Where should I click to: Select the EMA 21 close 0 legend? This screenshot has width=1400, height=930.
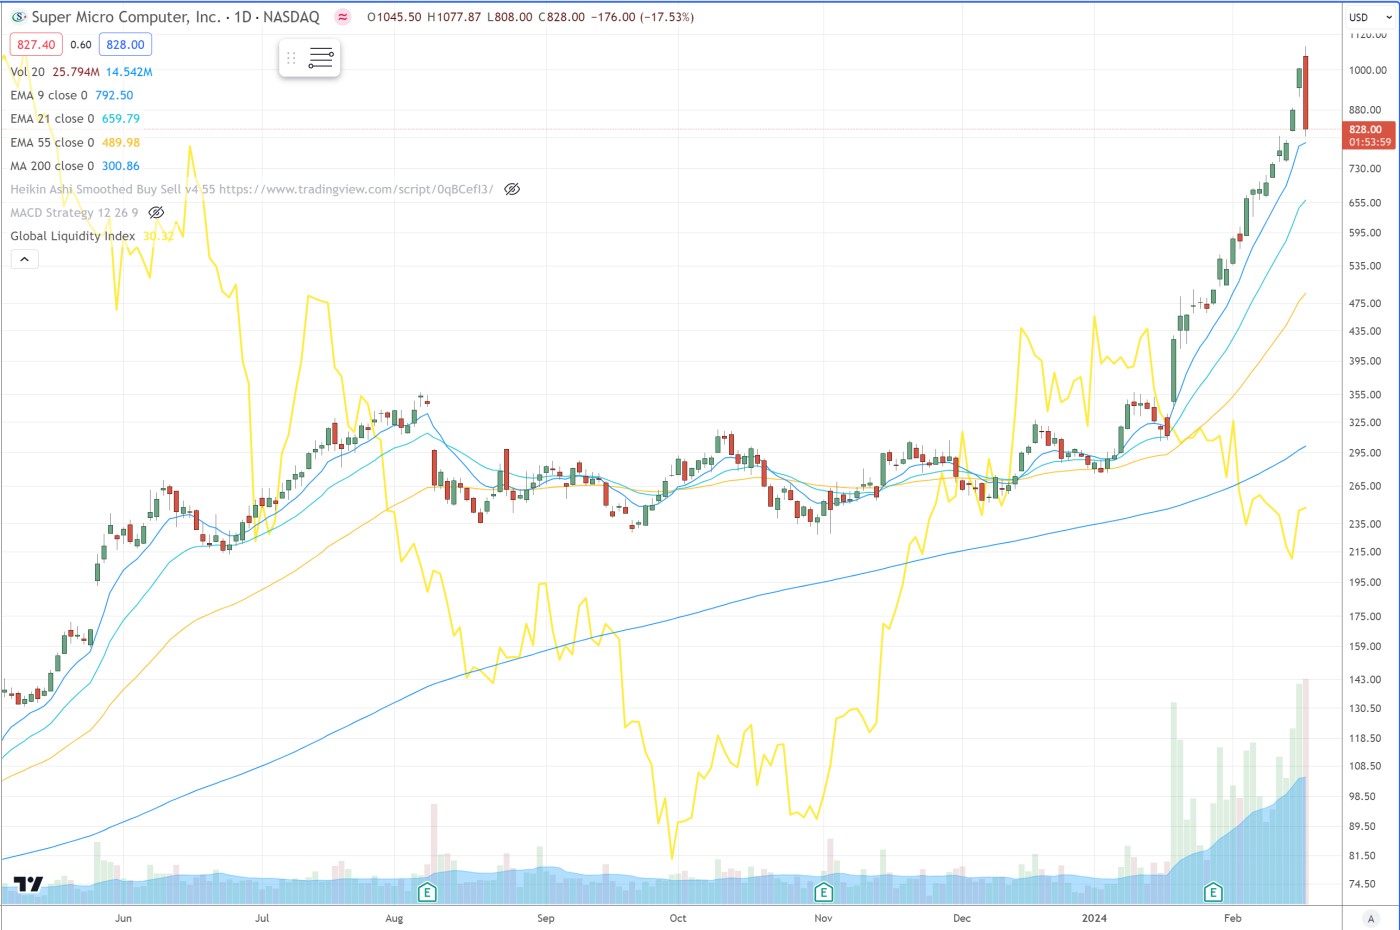pyautogui.click(x=52, y=118)
